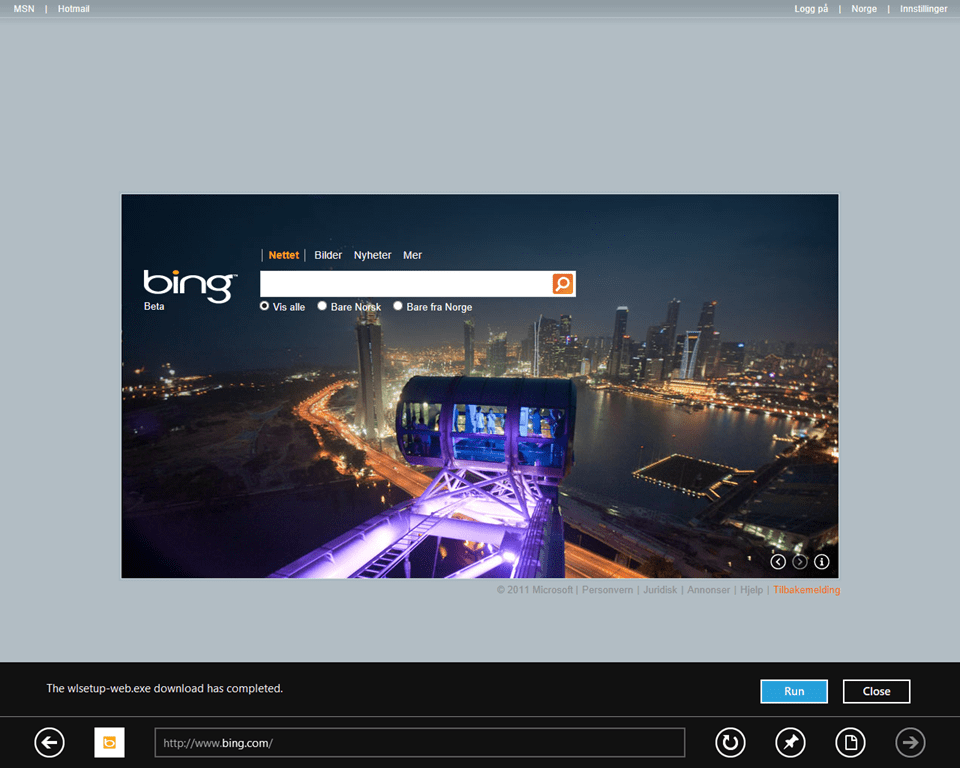Open the page tools document icon

click(850, 743)
